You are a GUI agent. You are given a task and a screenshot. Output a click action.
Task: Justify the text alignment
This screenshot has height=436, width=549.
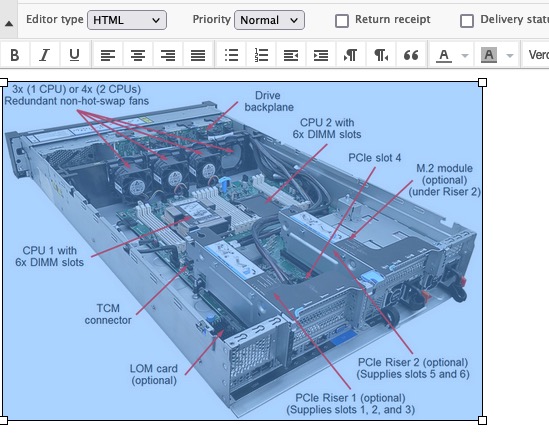(x=198, y=55)
